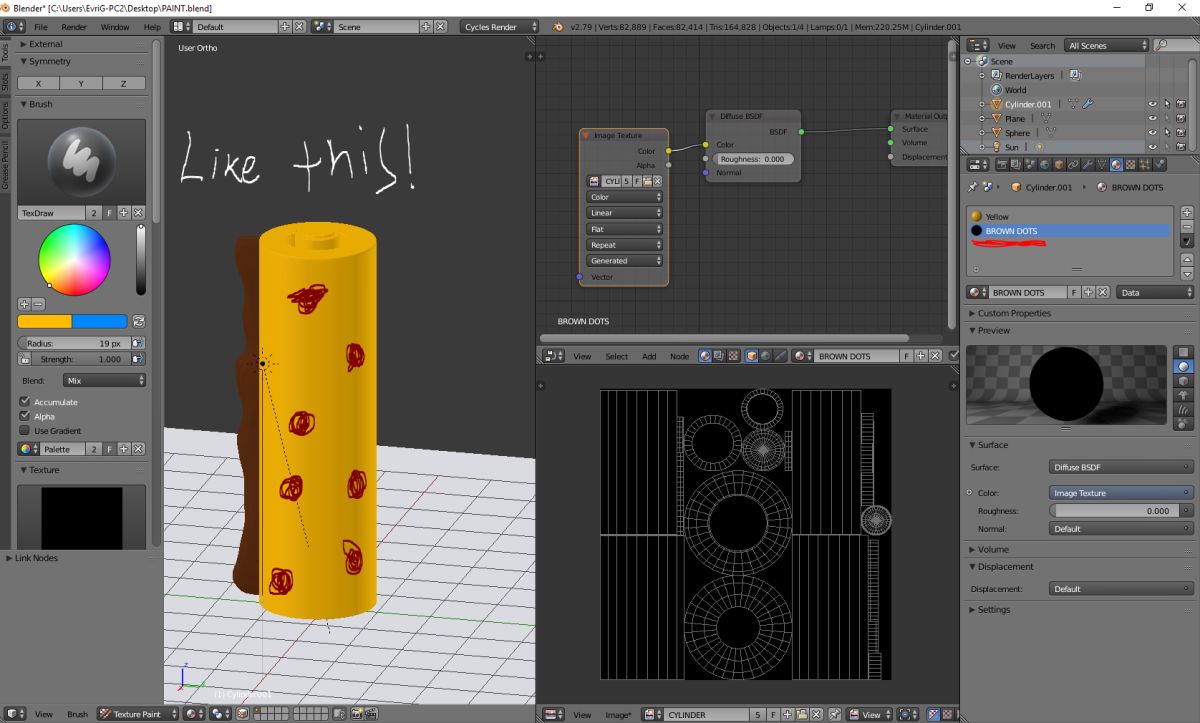Open the Displacement Default dropdown
Screen dimensions: 1200x723
[1122, 589]
